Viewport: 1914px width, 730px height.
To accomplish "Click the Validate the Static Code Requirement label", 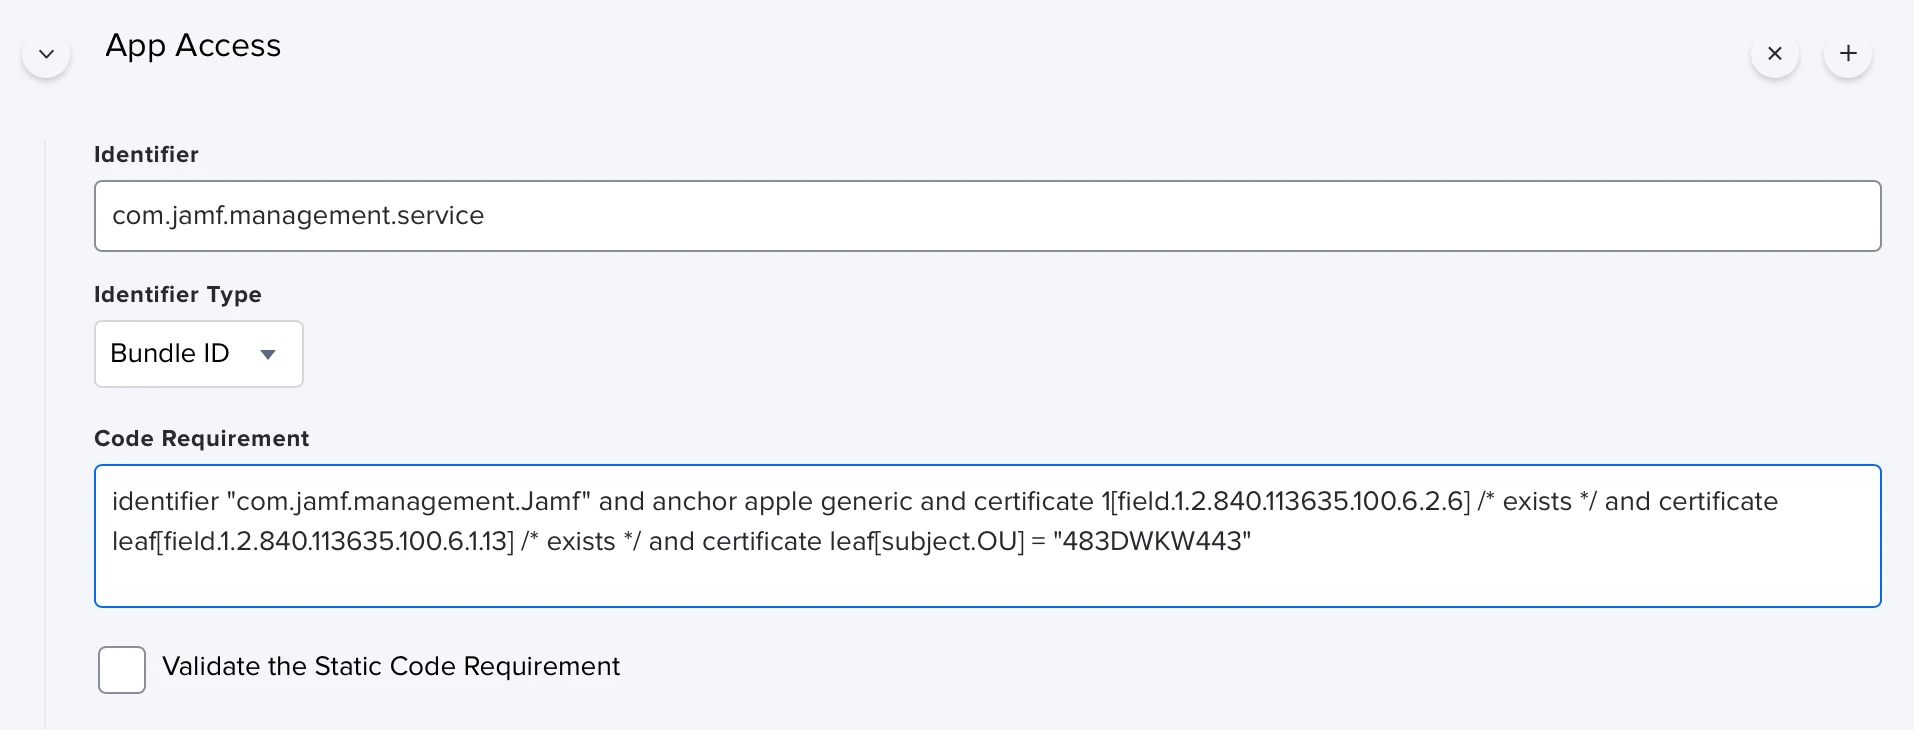I will (391, 666).
